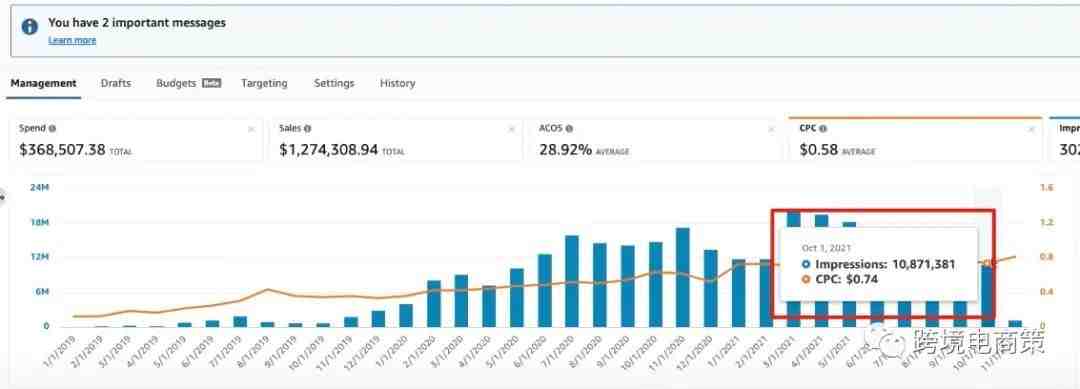This screenshot has width=1080, height=389.
Task: Click the 11/1/2020 impressions bar
Action: (x=683, y=277)
